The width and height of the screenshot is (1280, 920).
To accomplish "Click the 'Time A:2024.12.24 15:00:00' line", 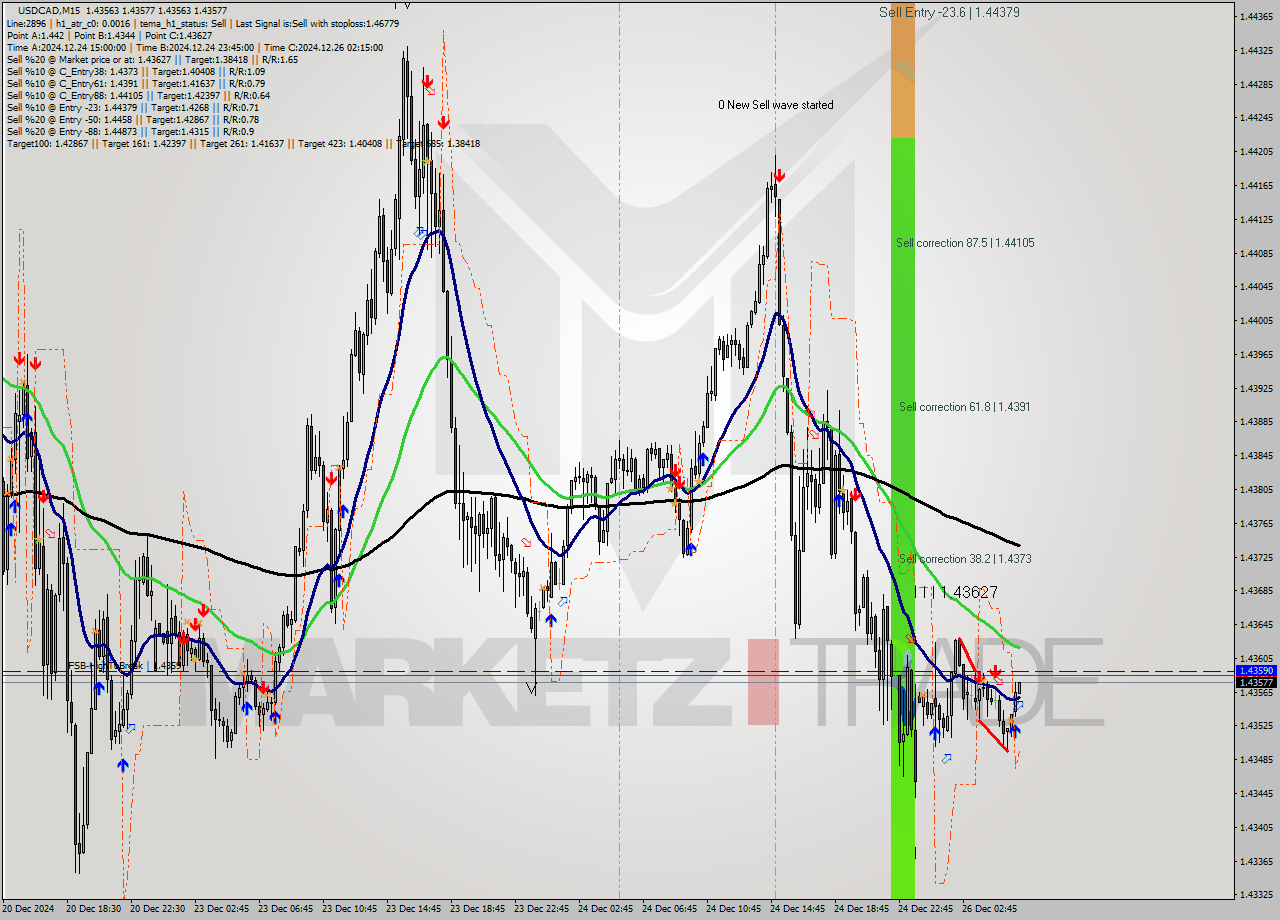I will [194, 47].
